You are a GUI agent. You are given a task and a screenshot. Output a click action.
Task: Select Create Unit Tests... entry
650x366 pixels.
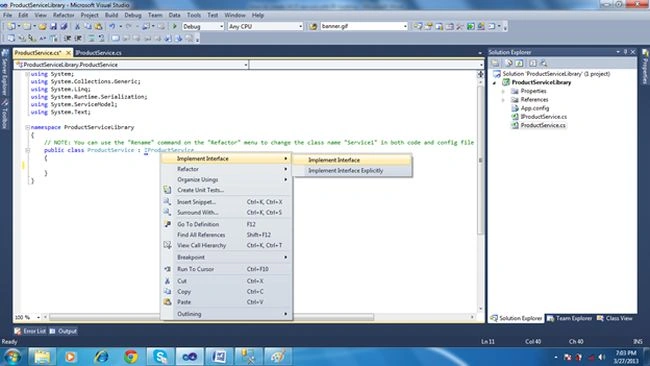(226, 190)
